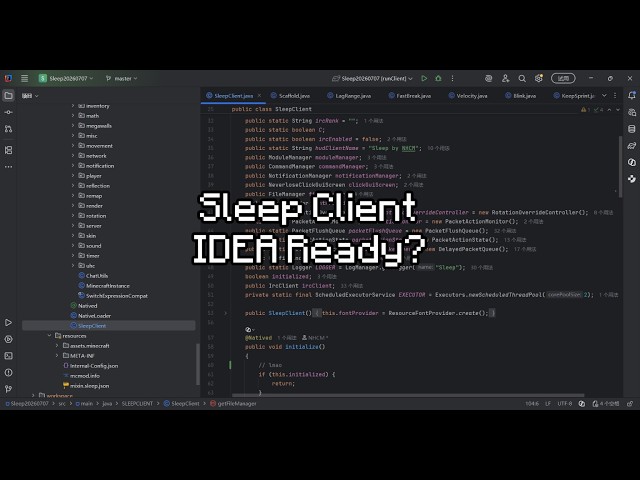This screenshot has width=640, height=480.
Task: Change line separator LF
Action: pyautogui.click(x=548, y=404)
